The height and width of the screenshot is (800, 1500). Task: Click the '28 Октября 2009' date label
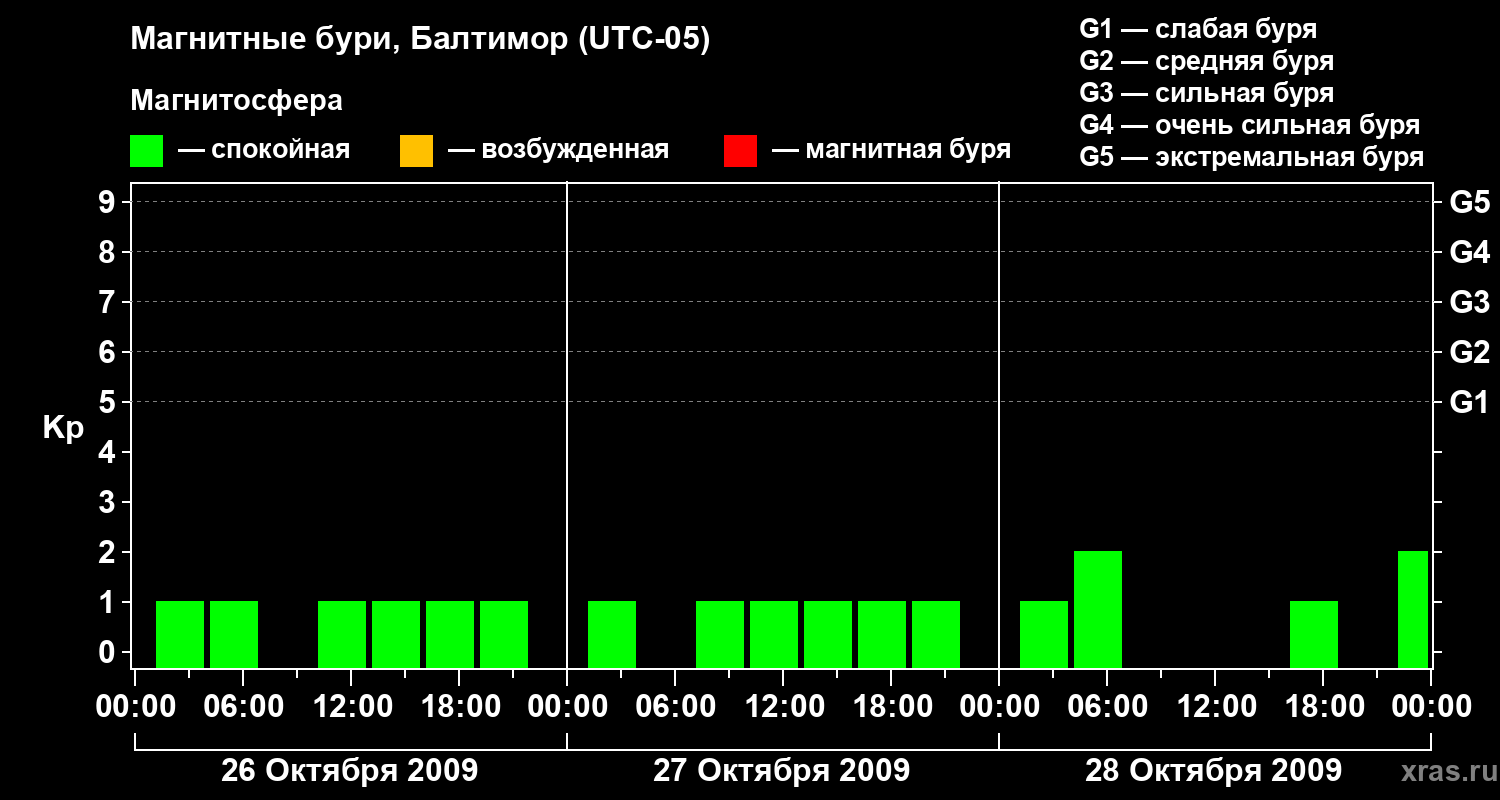[x=1214, y=771]
